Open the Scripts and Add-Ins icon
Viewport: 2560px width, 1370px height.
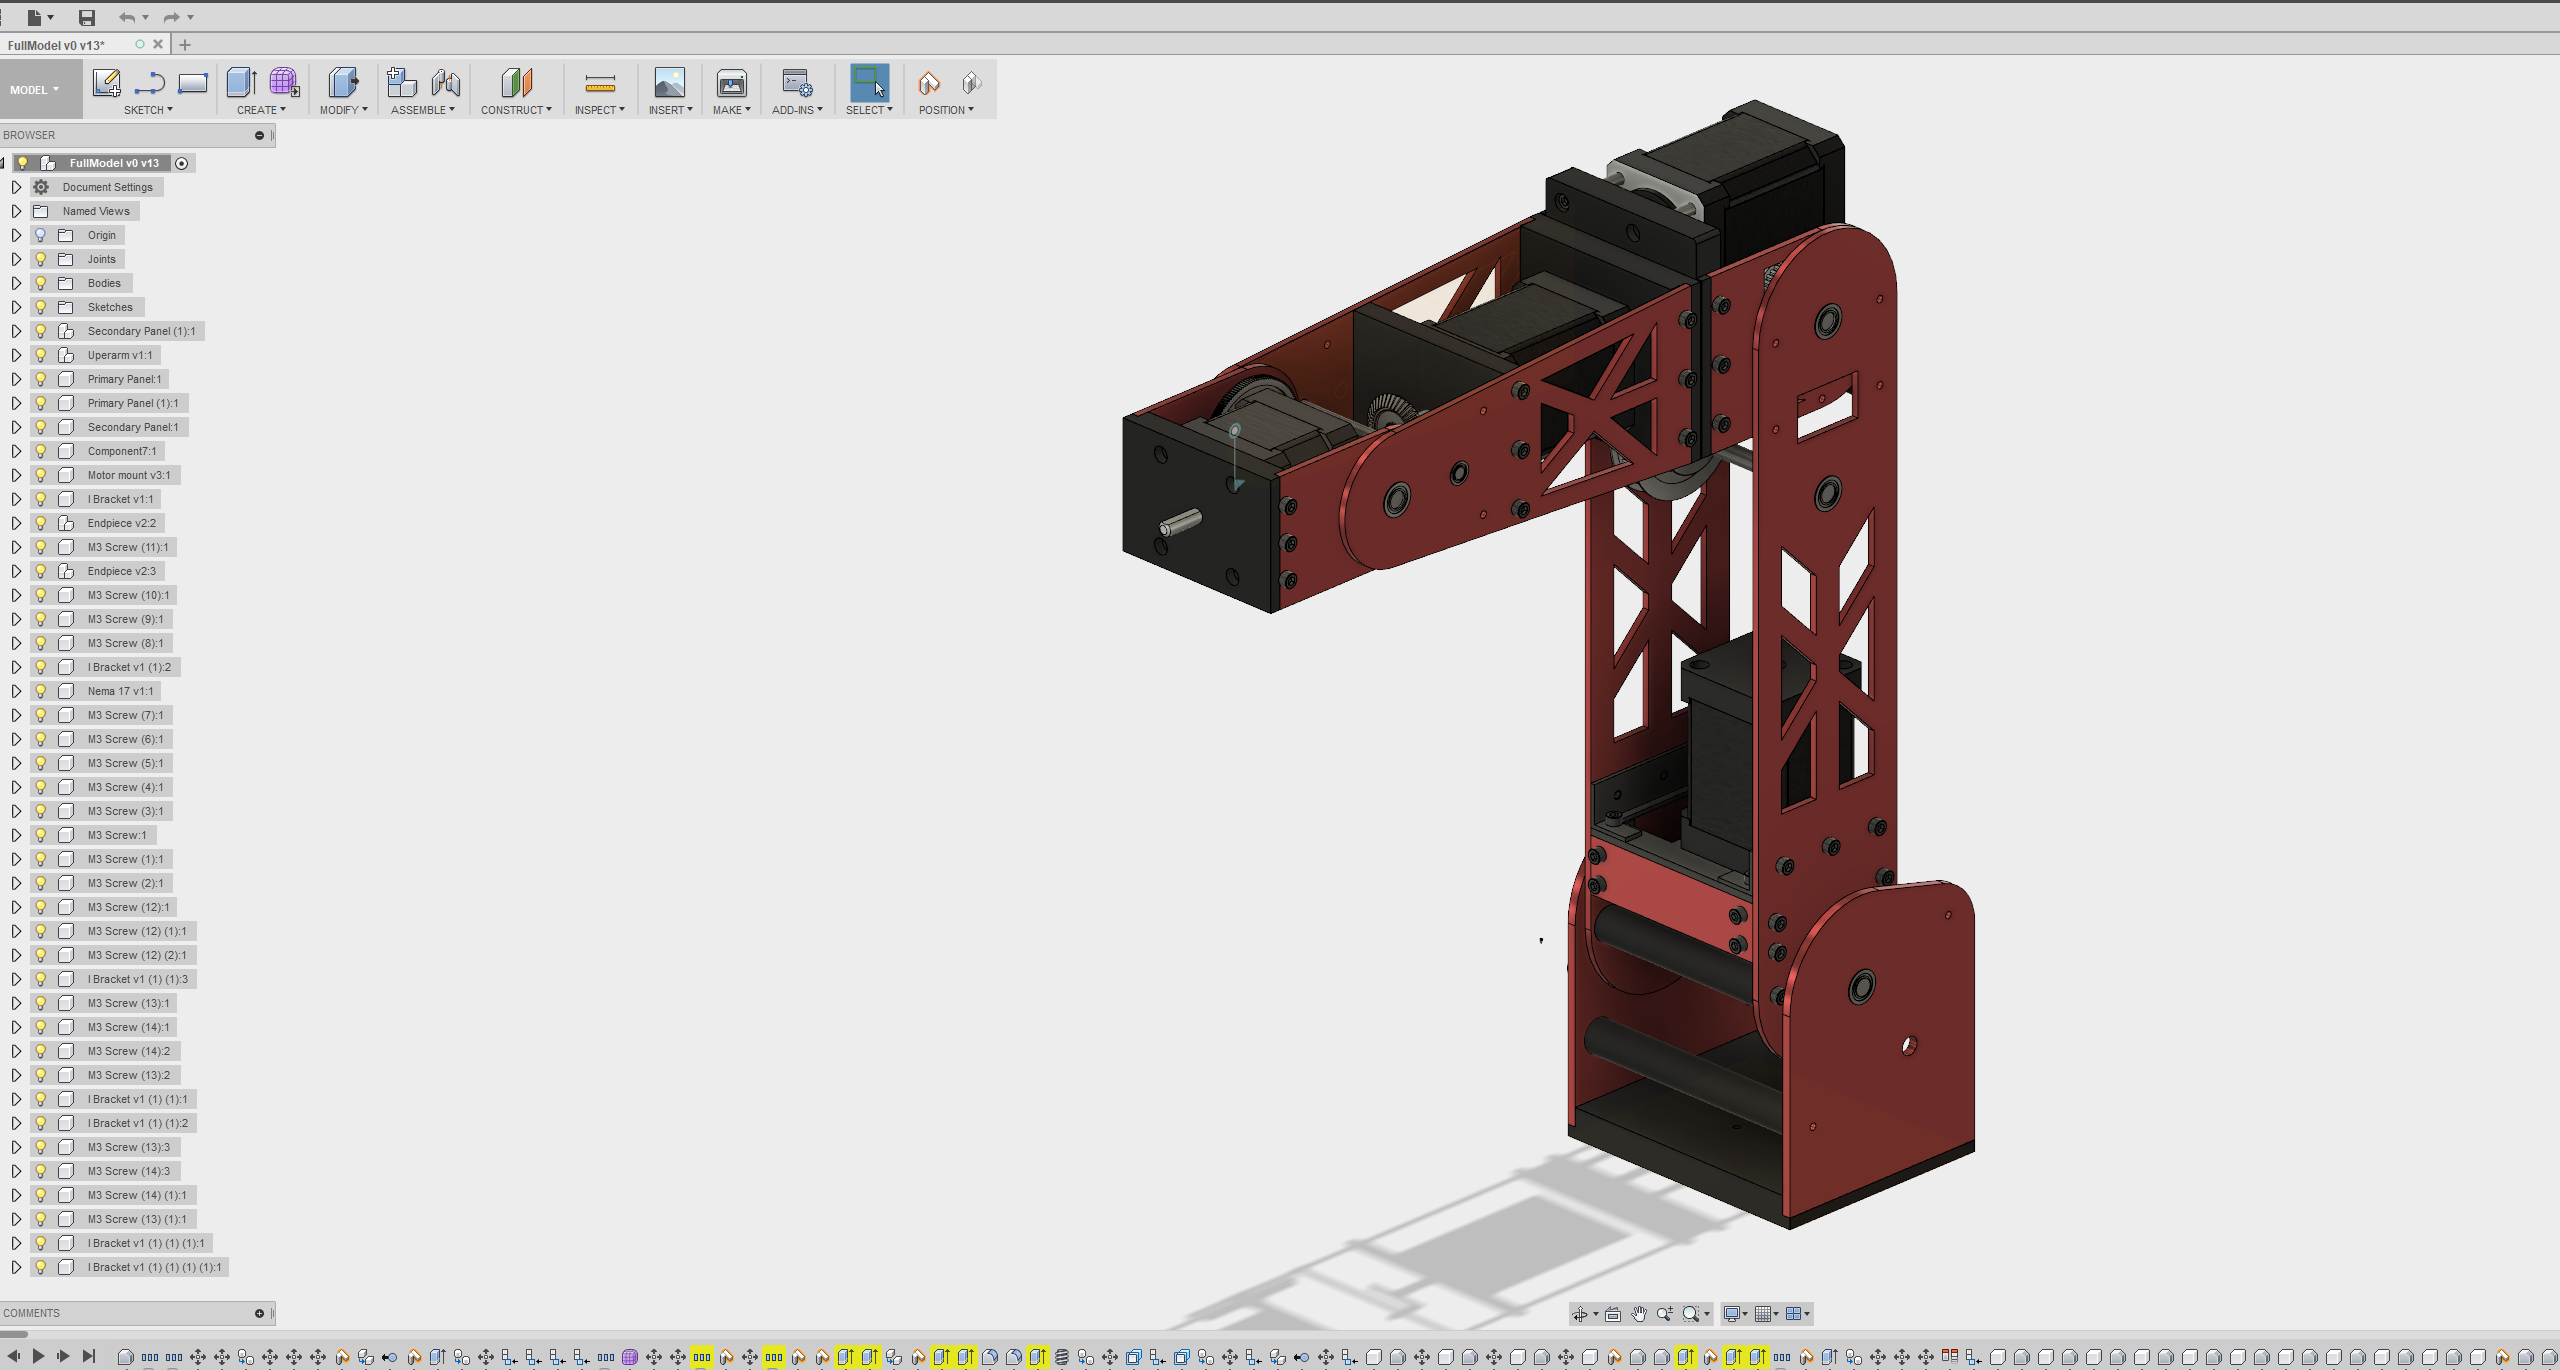[797, 84]
